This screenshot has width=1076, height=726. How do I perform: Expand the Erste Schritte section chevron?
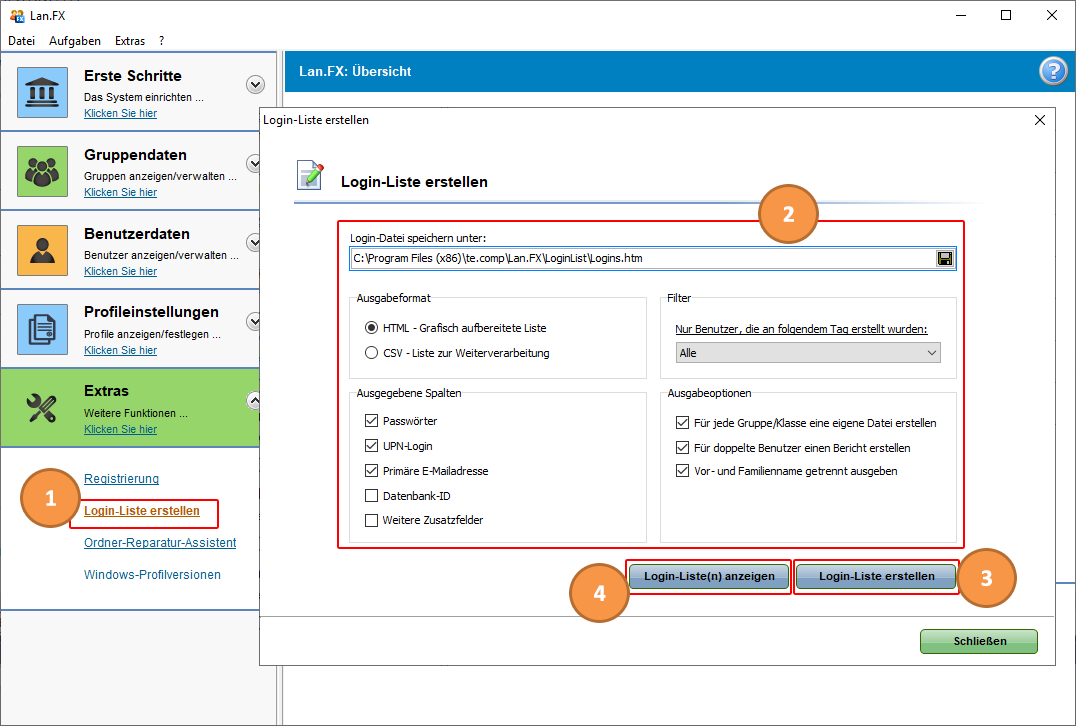(255, 85)
